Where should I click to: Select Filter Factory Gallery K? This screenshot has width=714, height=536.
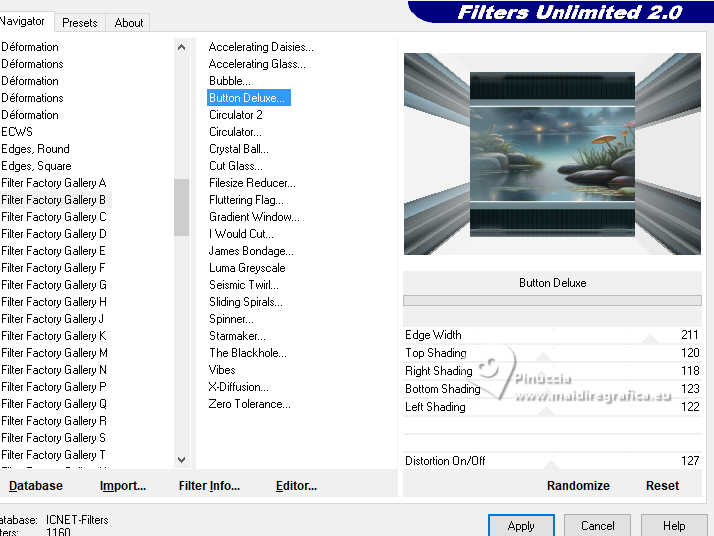(54, 336)
